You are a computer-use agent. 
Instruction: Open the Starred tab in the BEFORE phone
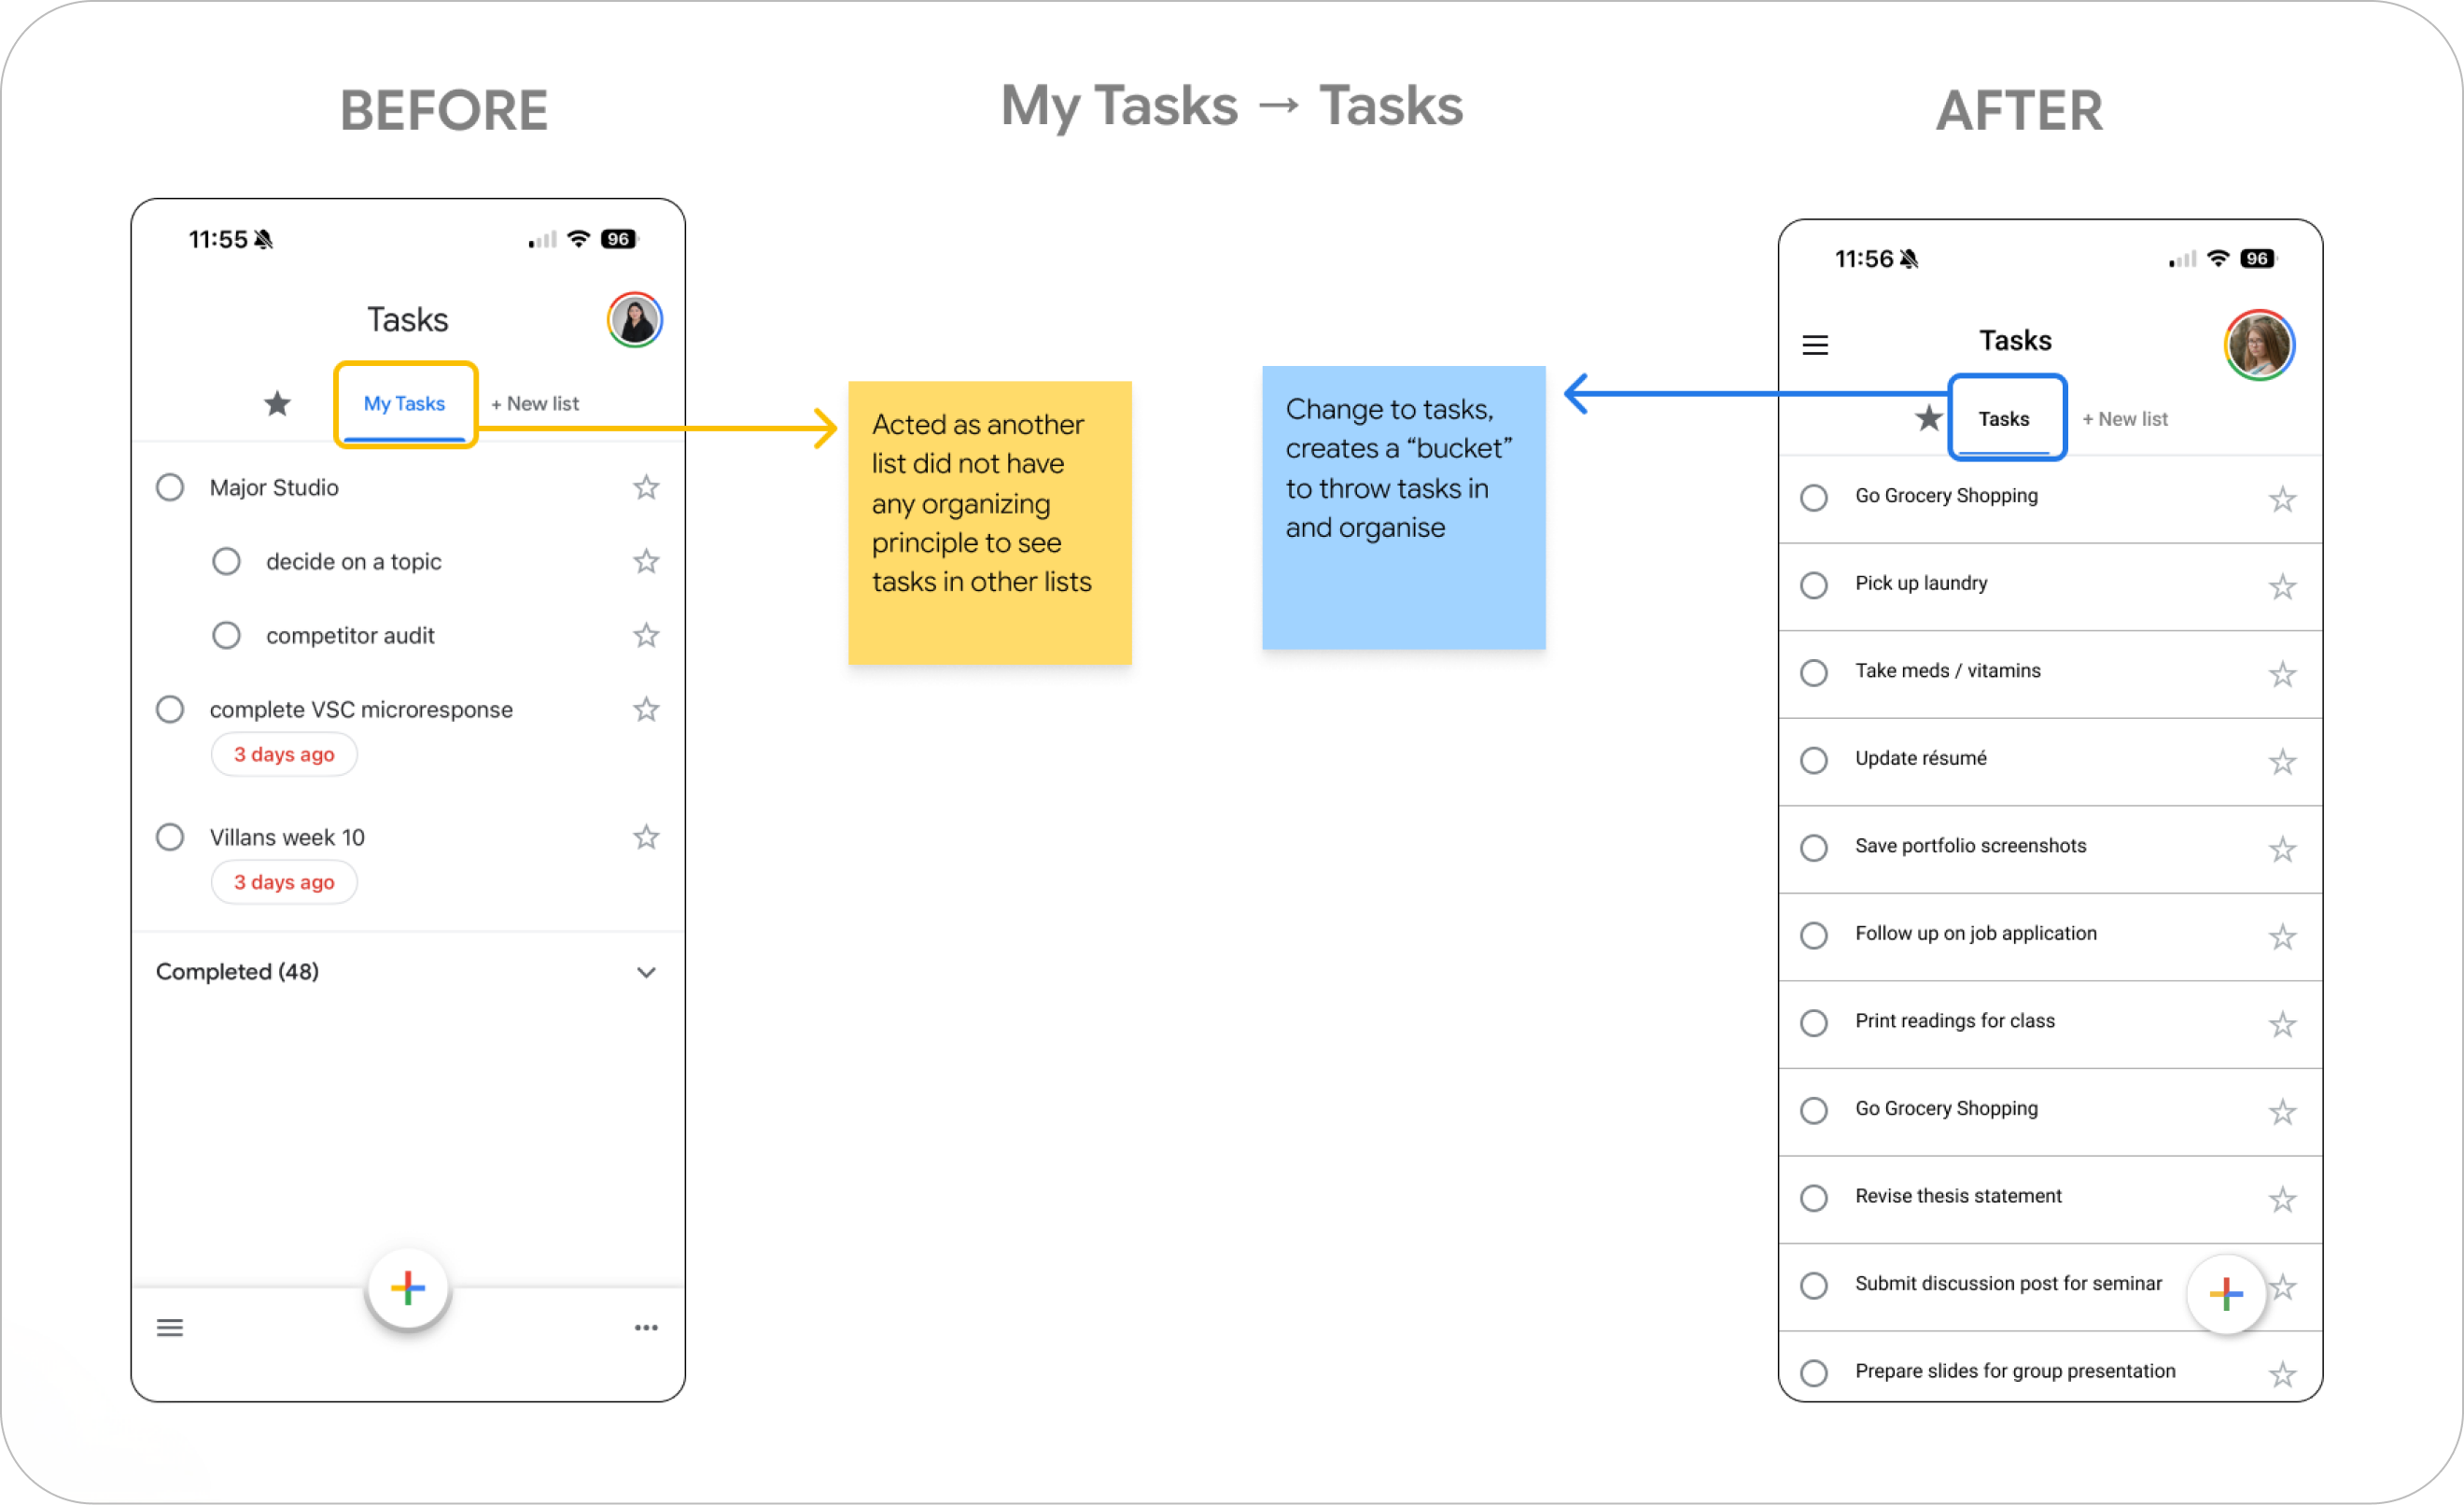tap(277, 403)
